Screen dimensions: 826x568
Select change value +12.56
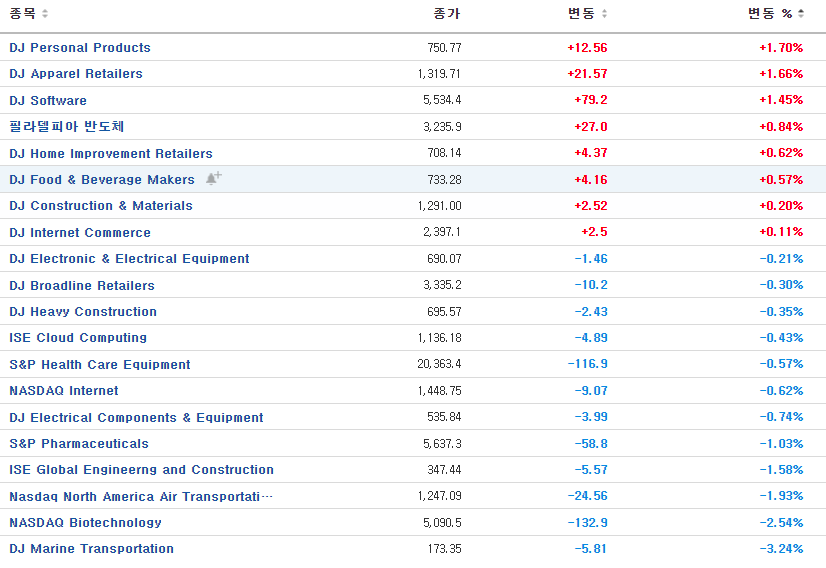tap(587, 48)
